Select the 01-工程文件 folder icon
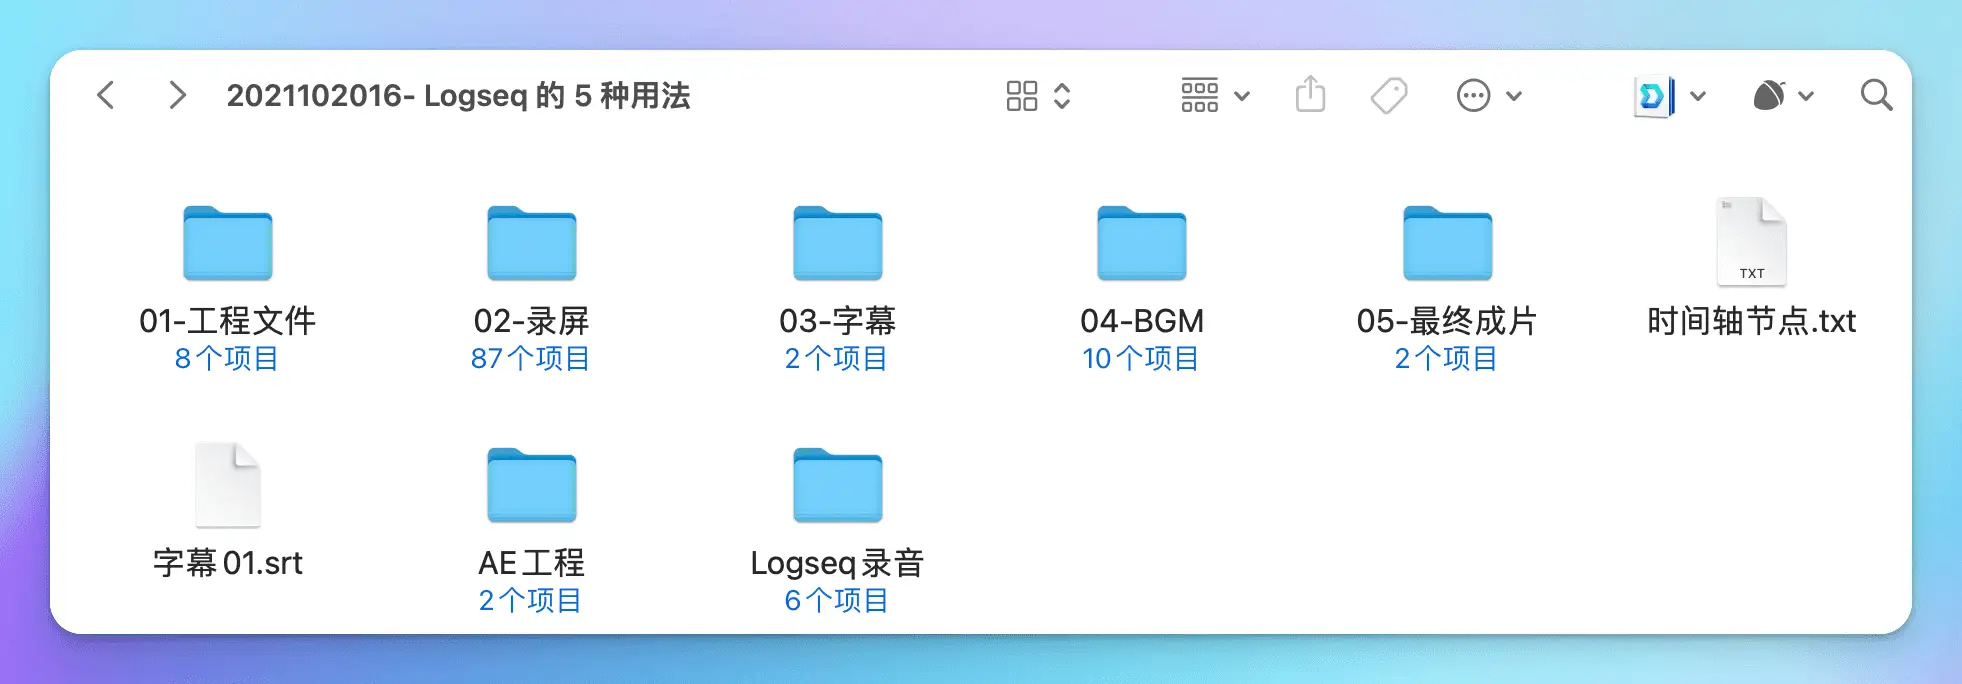 (228, 243)
